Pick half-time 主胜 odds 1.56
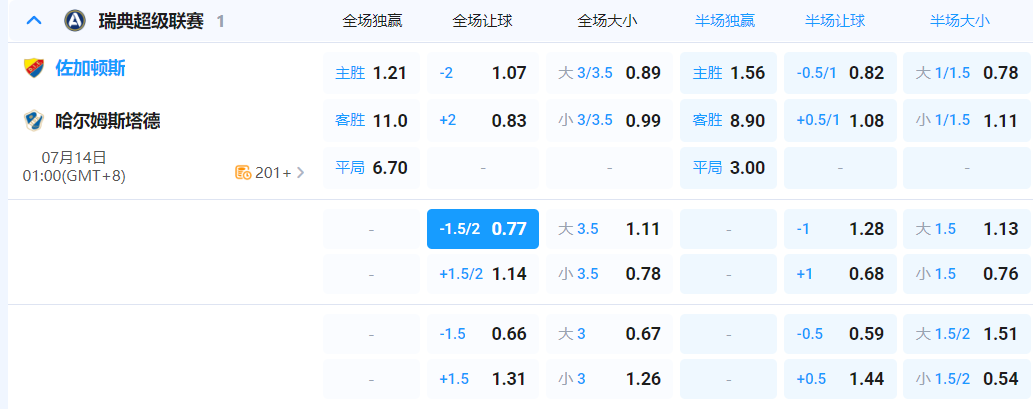This screenshot has width=1033, height=409. pyautogui.click(x=729, y=72)
